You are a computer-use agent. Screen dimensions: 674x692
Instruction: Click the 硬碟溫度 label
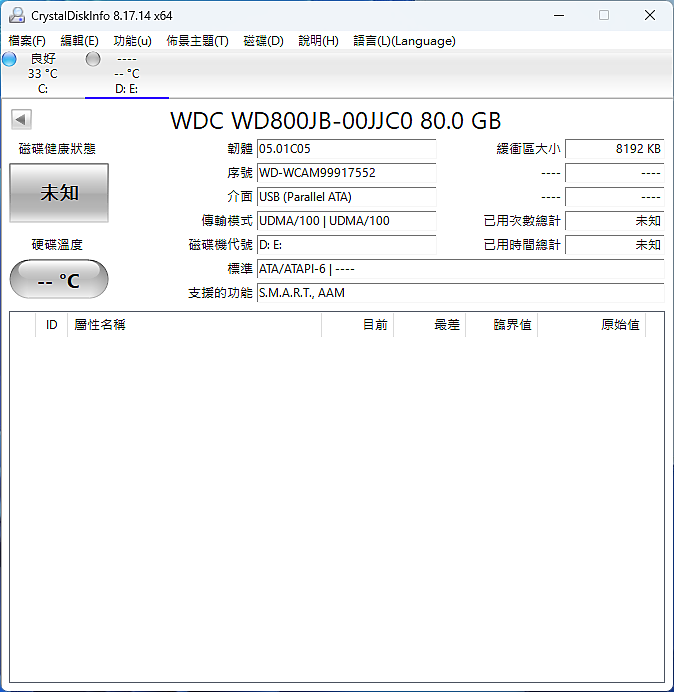57,244
